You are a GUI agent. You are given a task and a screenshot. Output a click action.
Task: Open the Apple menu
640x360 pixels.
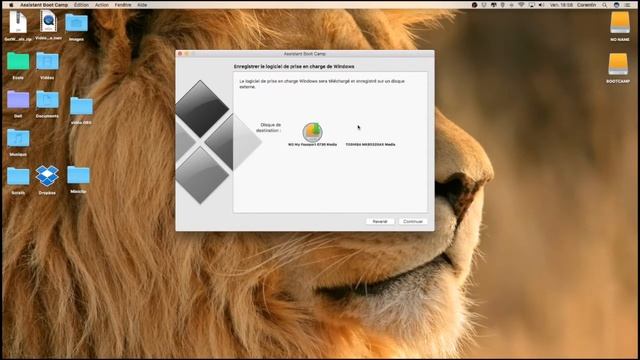tap(11, 5)
